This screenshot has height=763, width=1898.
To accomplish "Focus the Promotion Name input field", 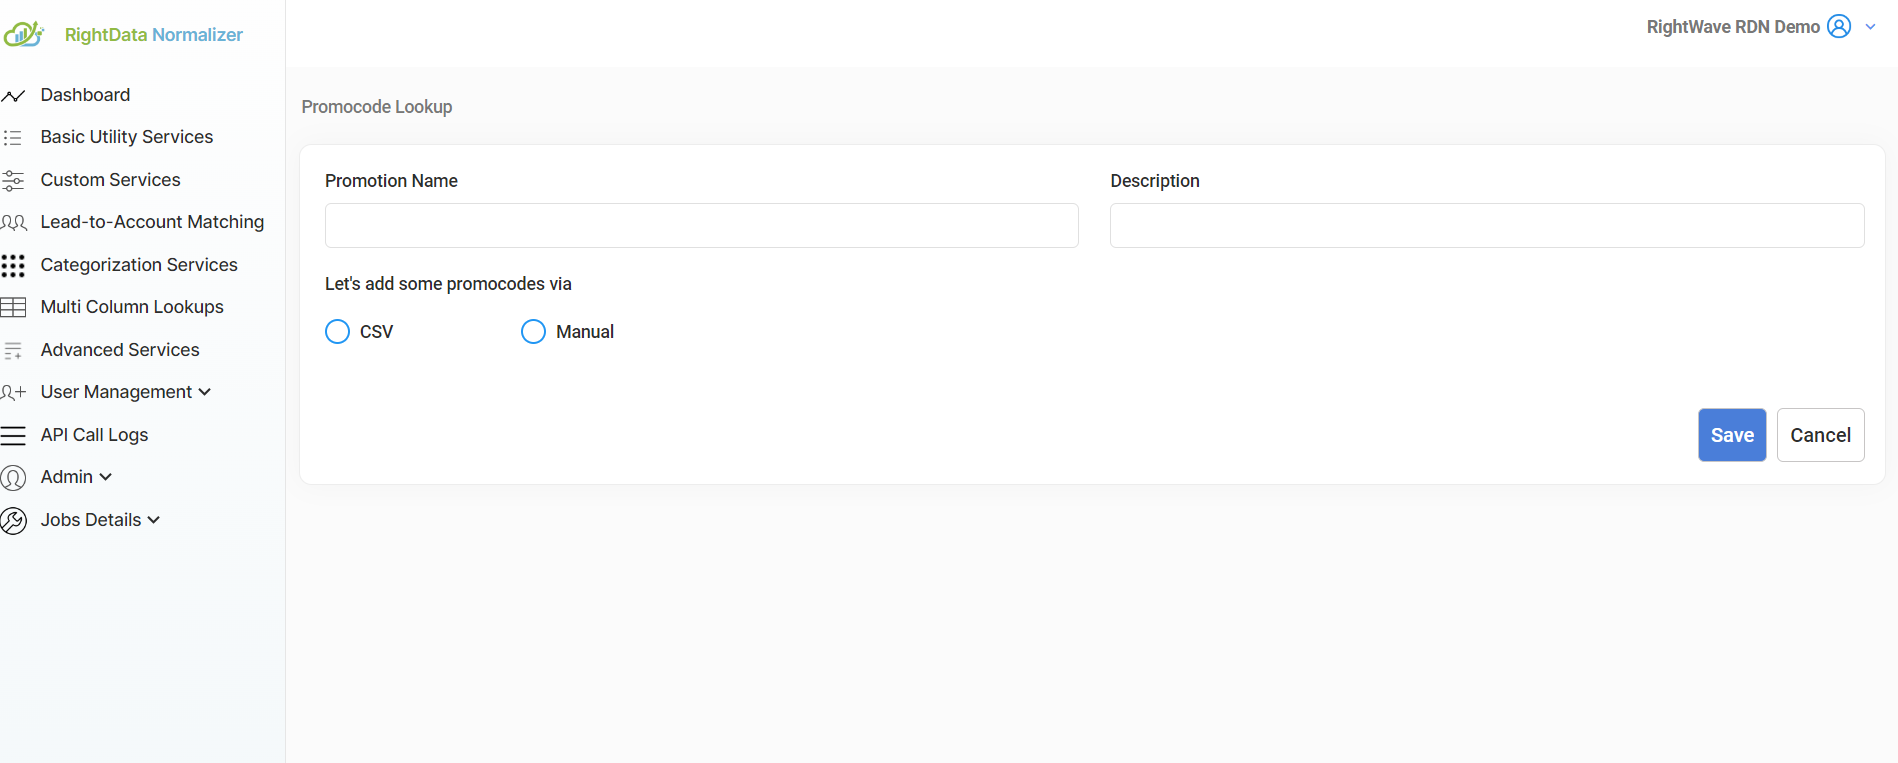I will tap(701, 226).
